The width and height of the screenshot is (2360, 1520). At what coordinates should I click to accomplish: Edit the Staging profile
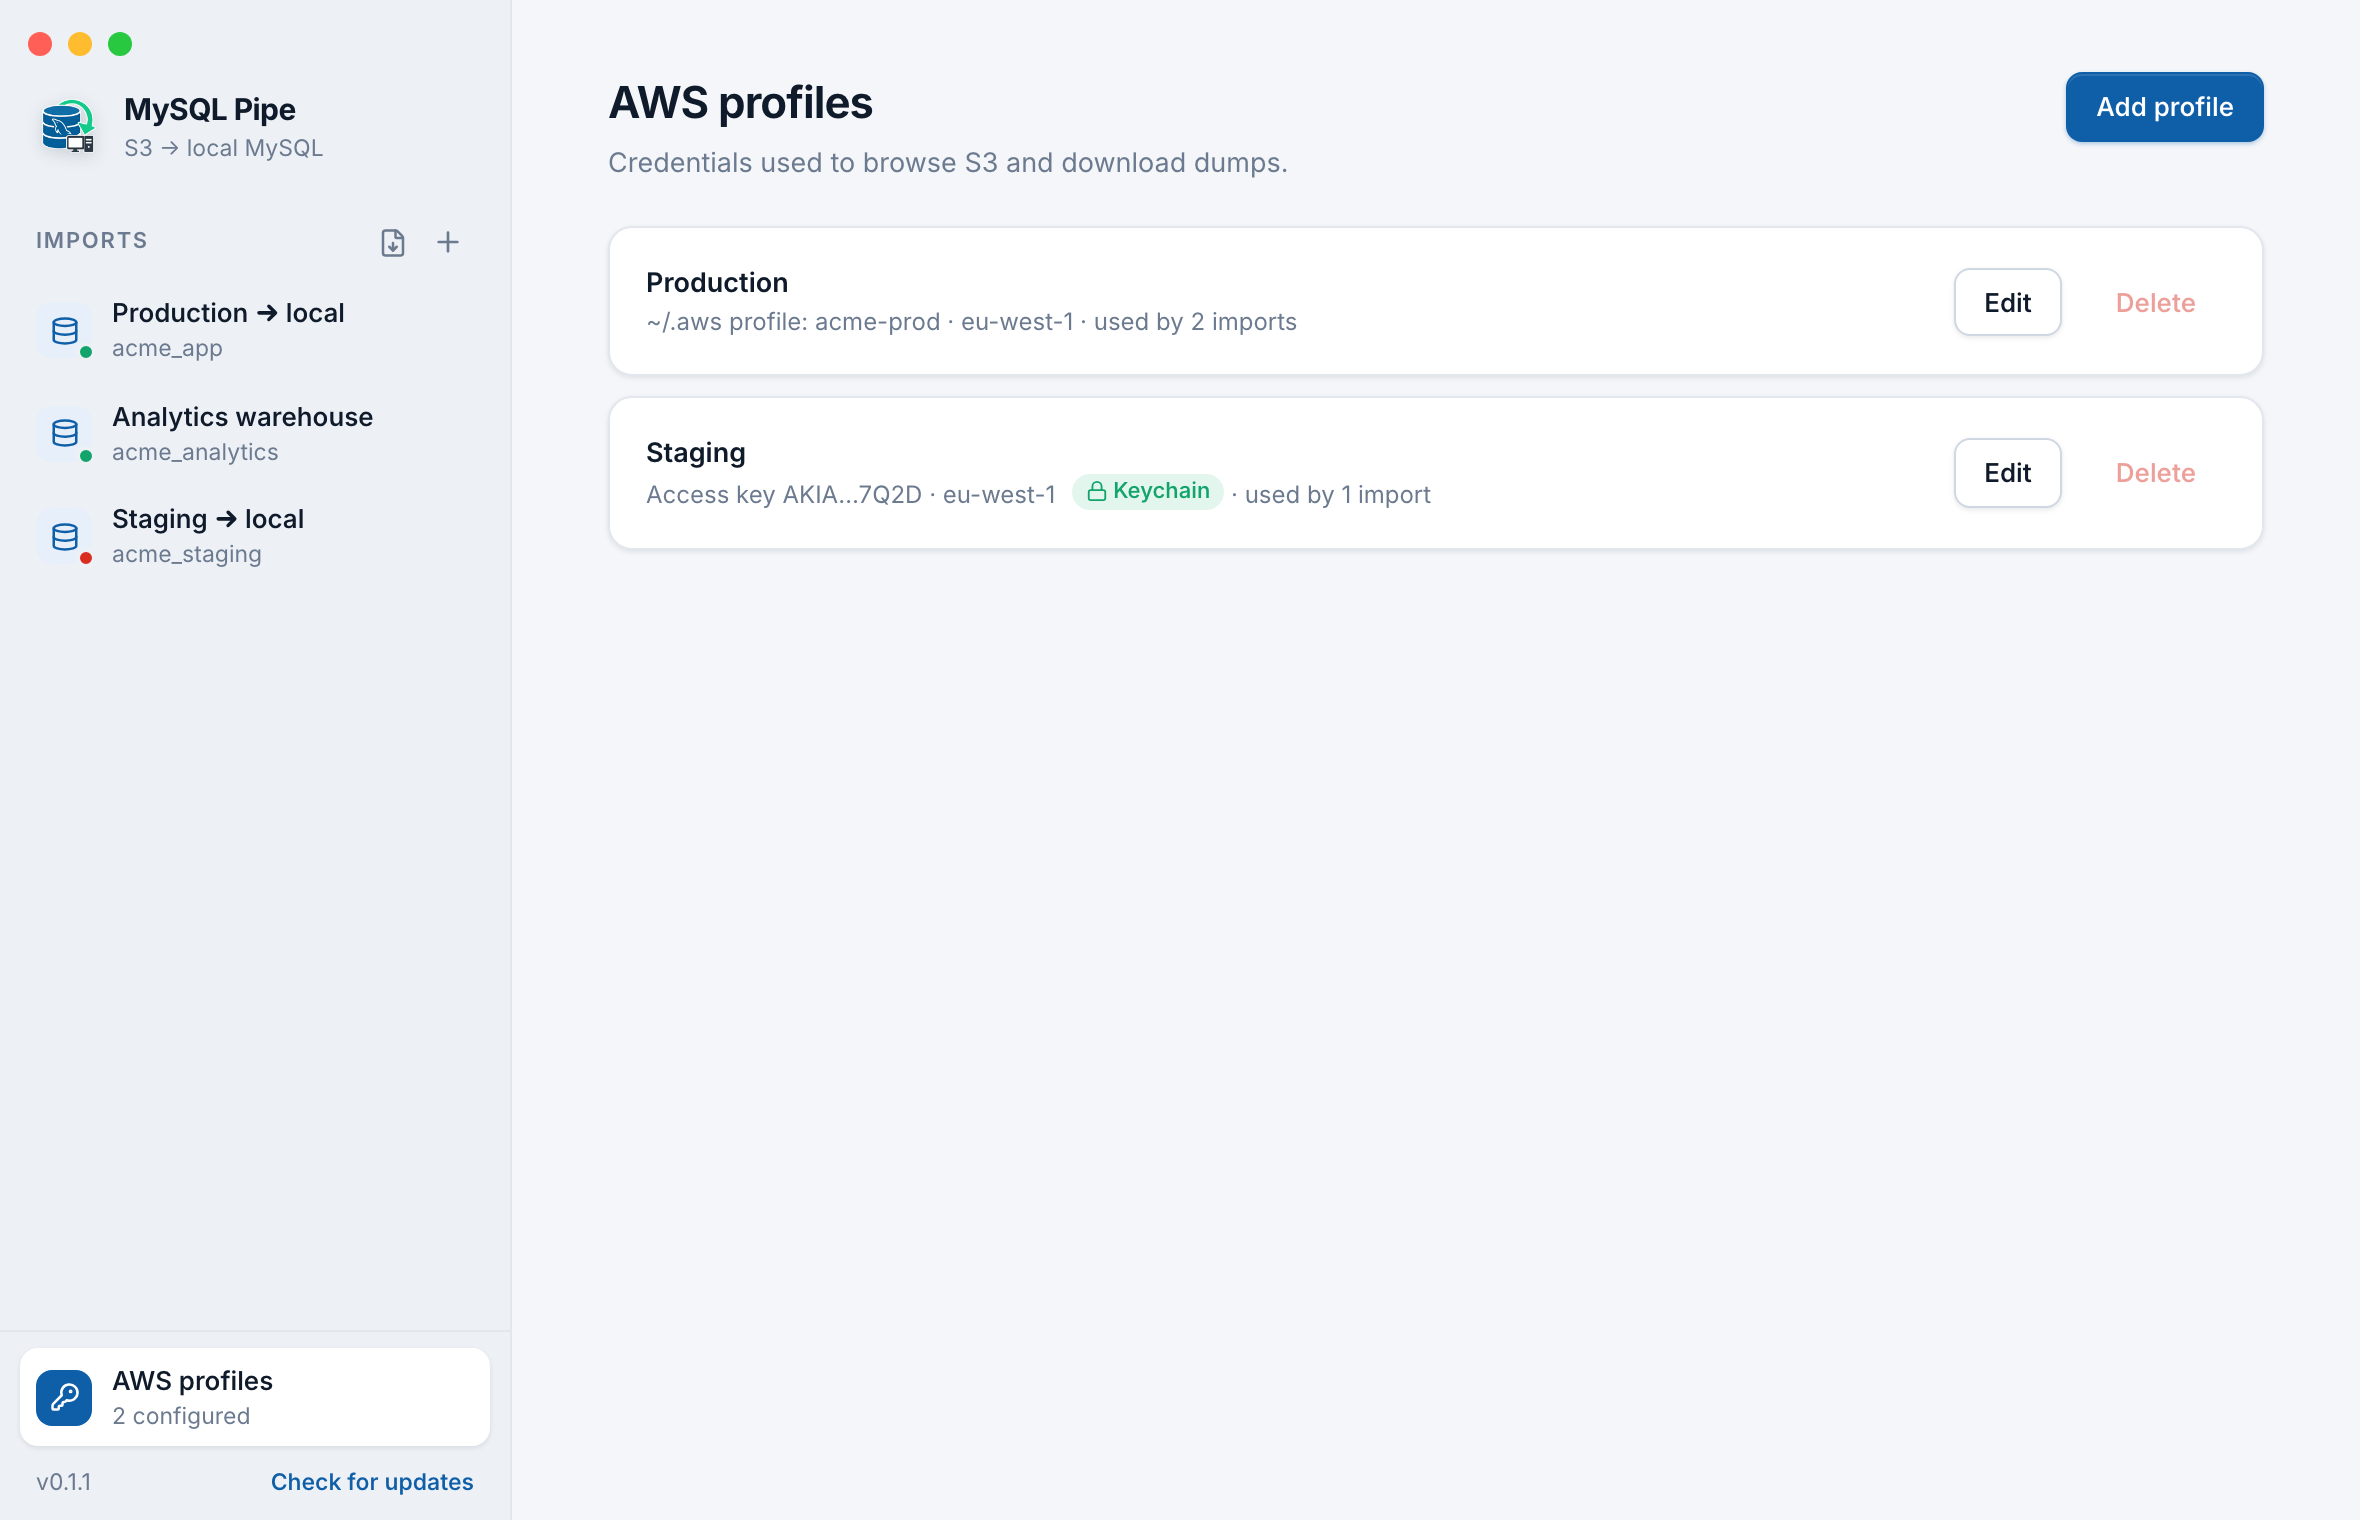[2007, 472]
